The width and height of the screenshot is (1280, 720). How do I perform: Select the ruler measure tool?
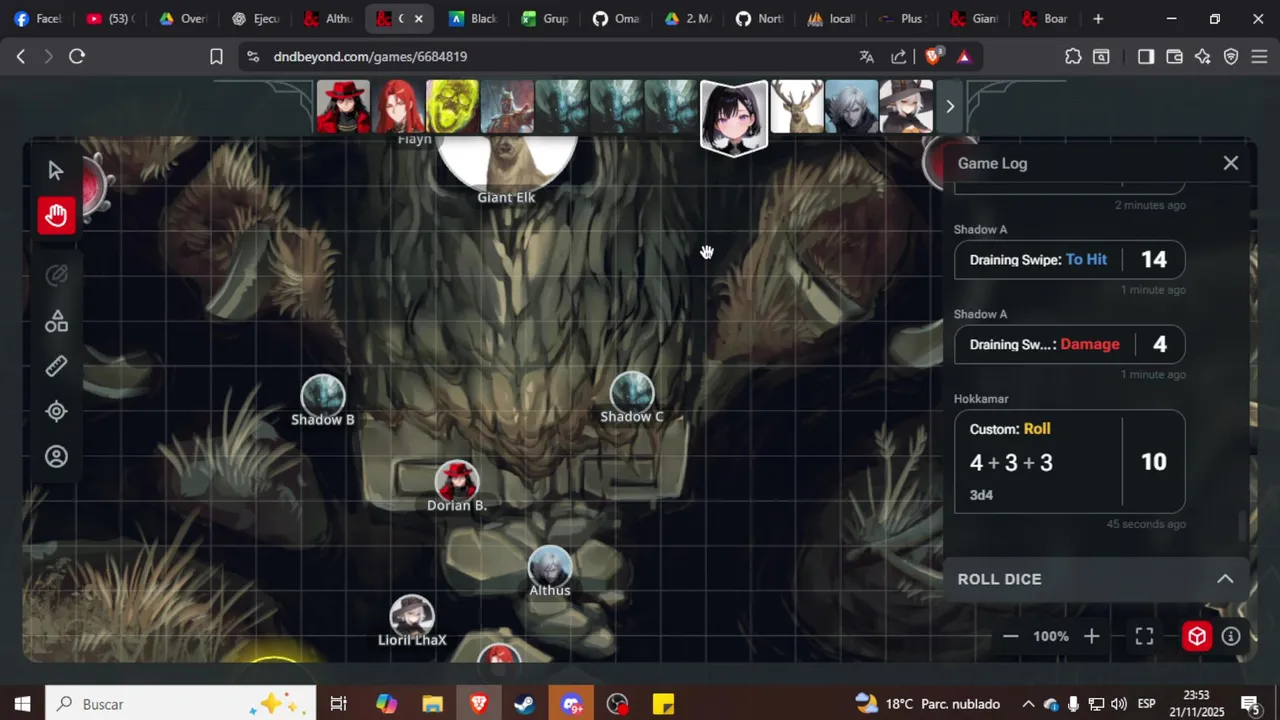coord(56,366)
